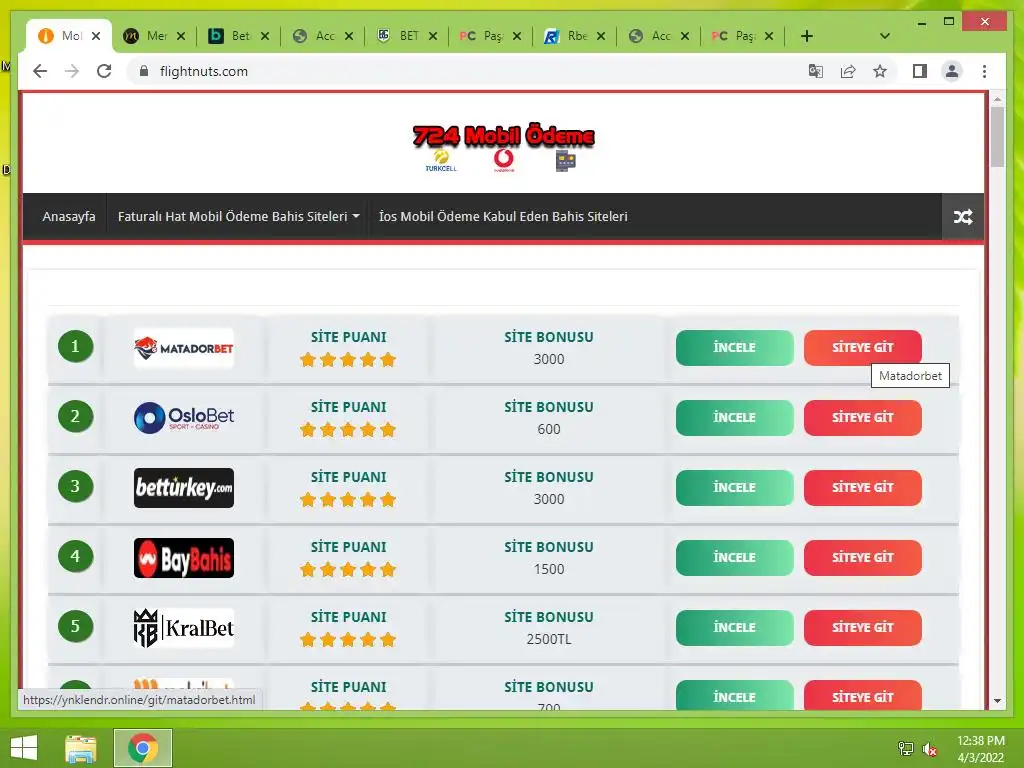Click the Matadorbet five-star rating
The width and height of the screenshot is (1024, 768).
tap(348, 360)
